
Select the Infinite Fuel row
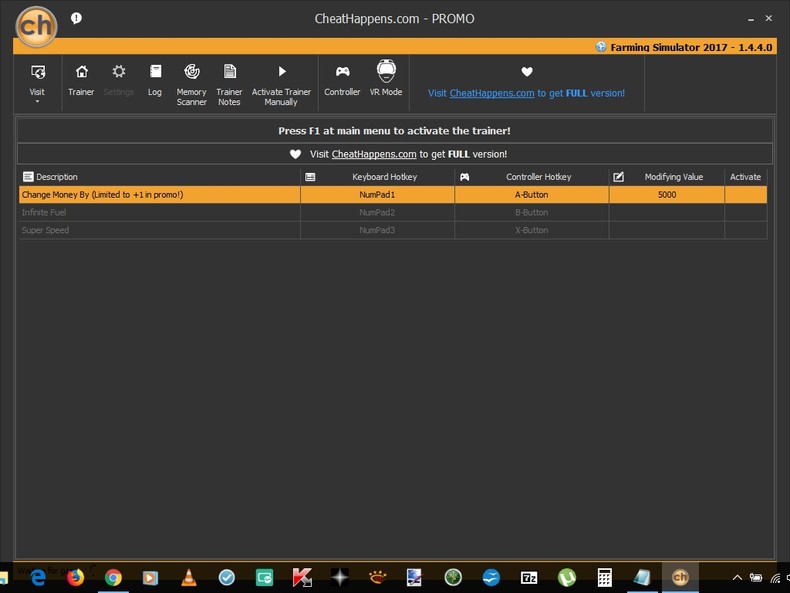[393, 213]
